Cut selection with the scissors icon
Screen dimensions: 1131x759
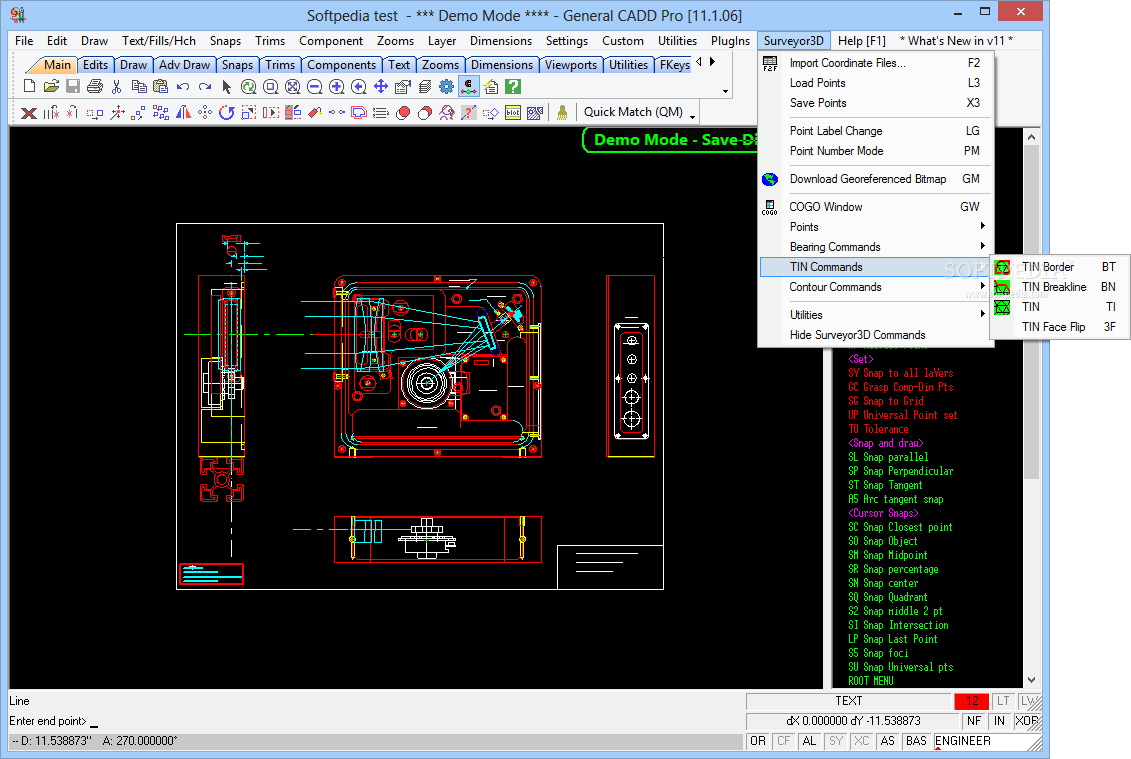click(116, 87)
